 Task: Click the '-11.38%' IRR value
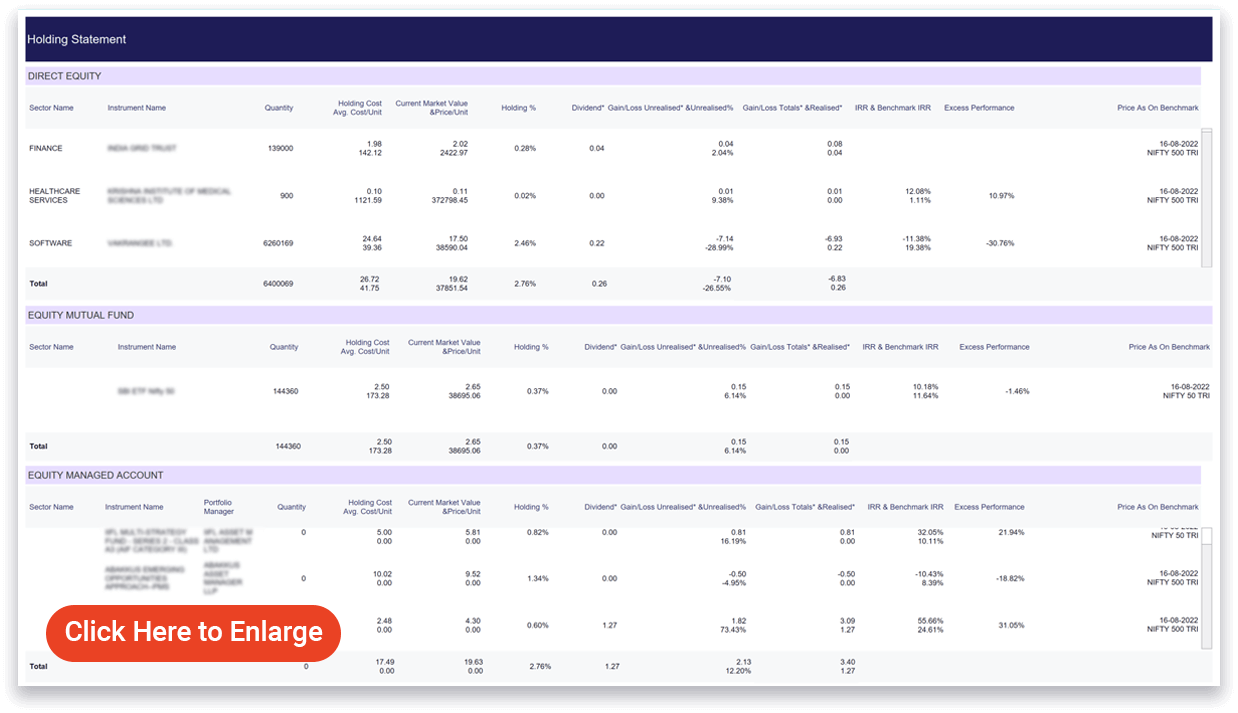click(x=917, y=239)
